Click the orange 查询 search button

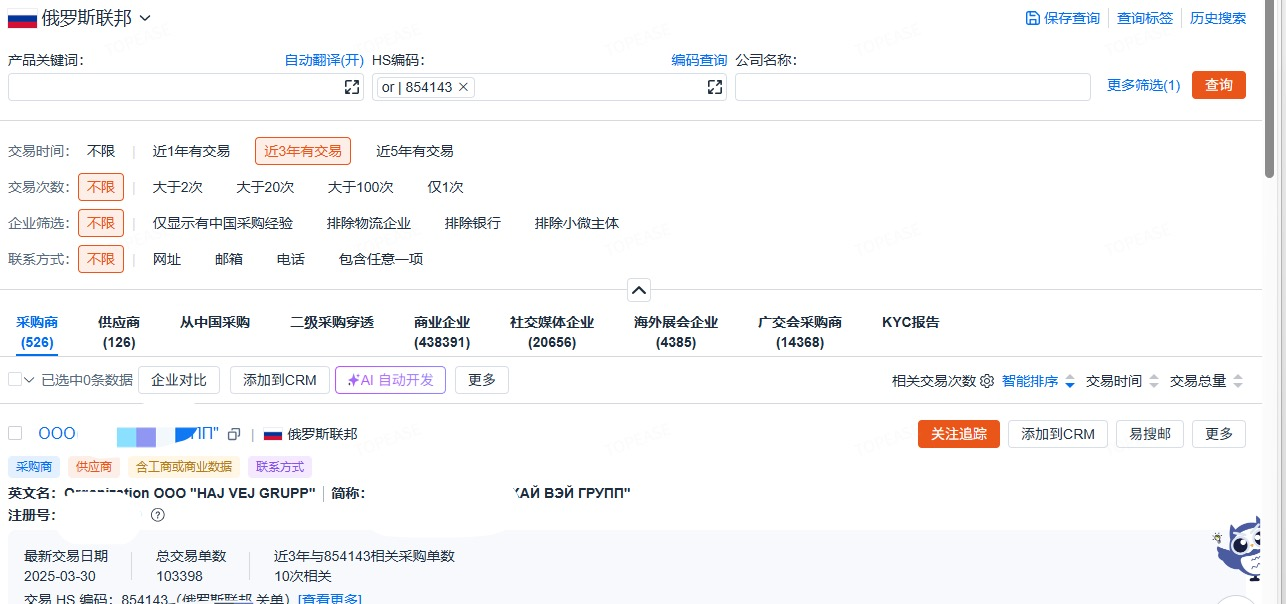1218,85
